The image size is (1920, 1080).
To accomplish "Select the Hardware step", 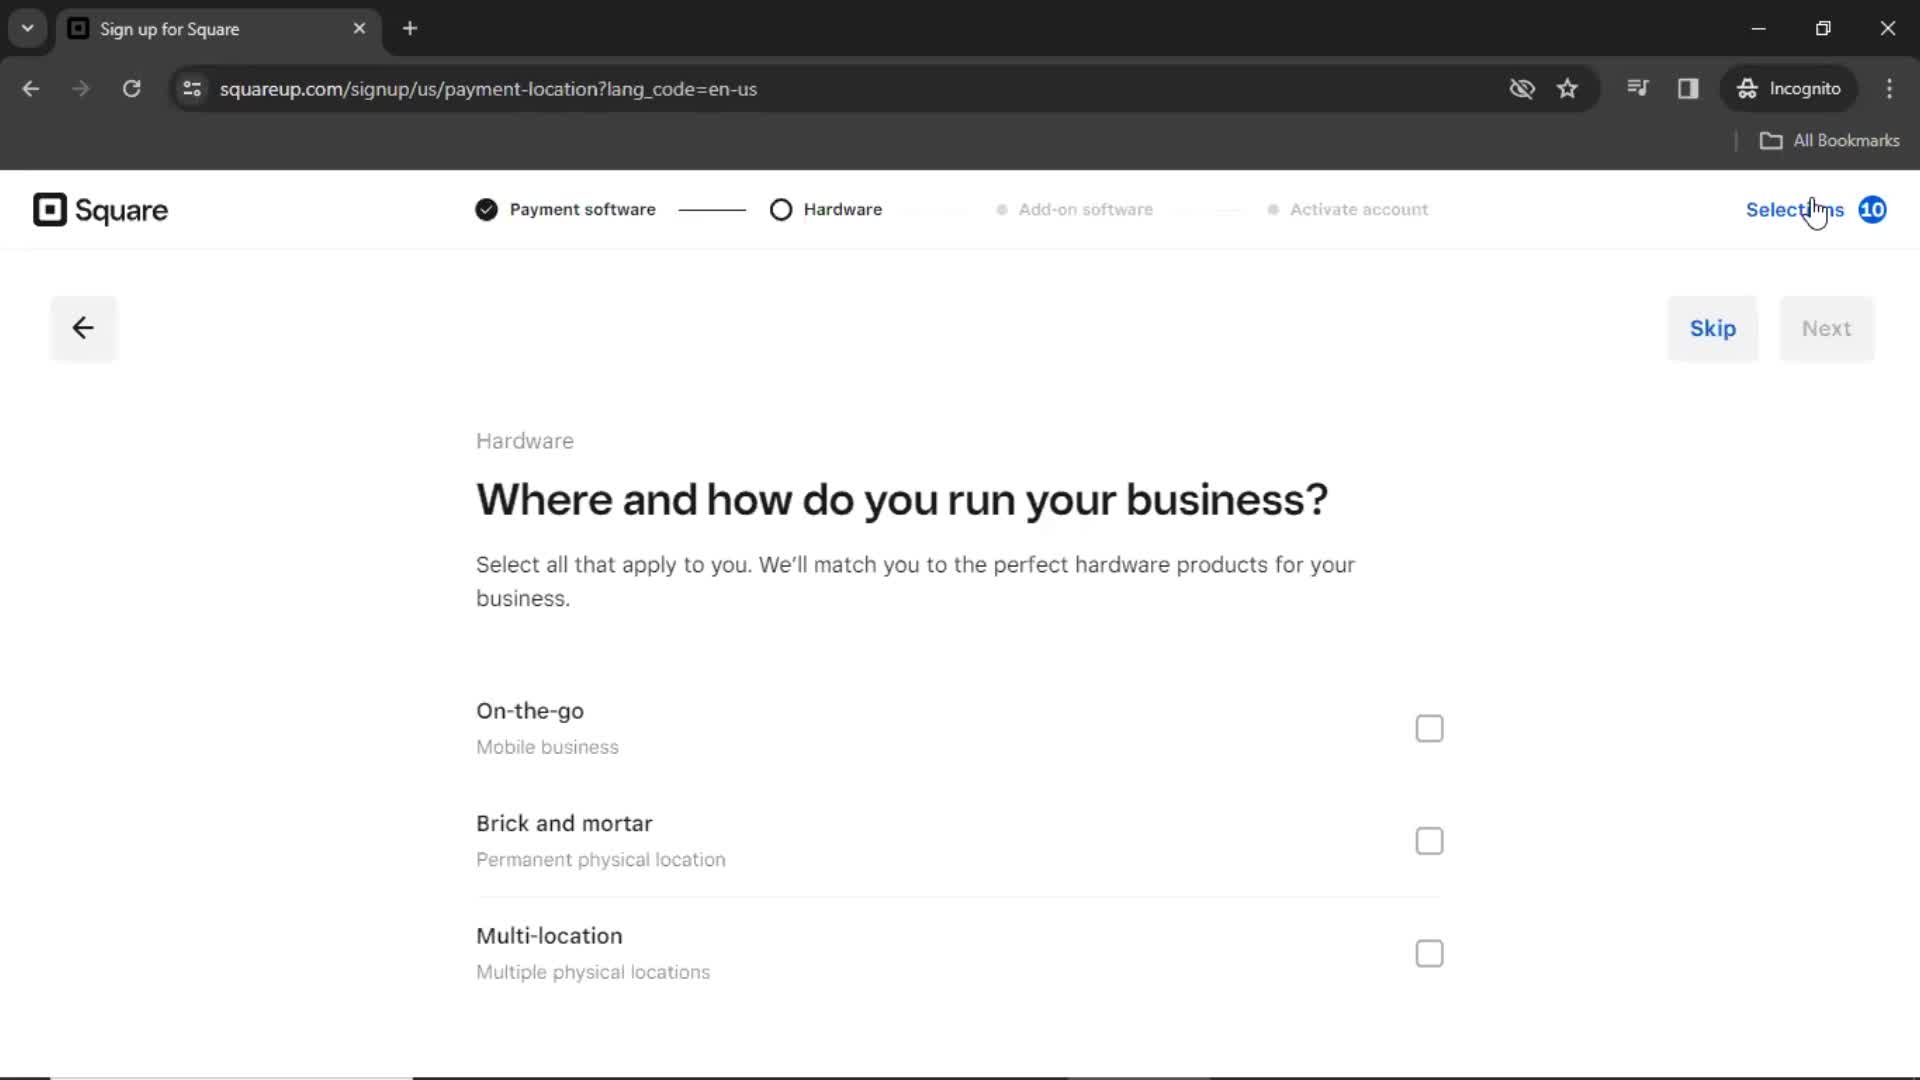I will coord(826,210).
